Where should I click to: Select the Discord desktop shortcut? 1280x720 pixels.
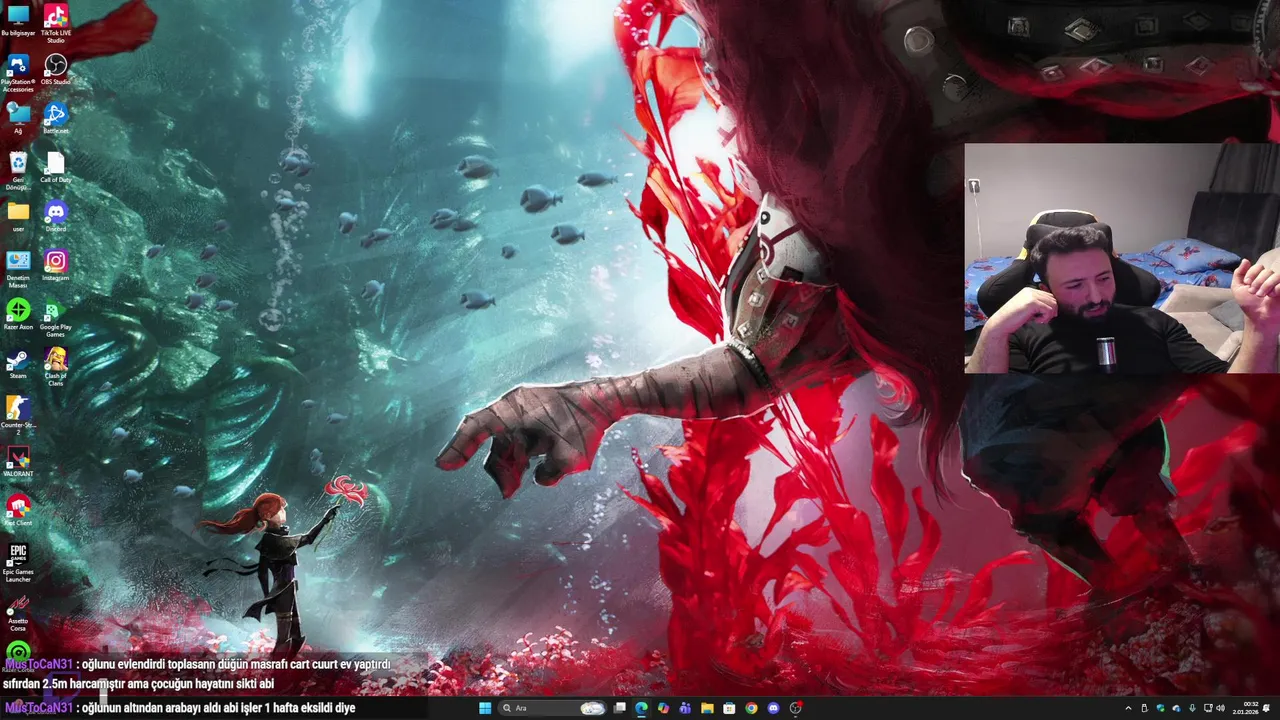click(x=55, y=216)
